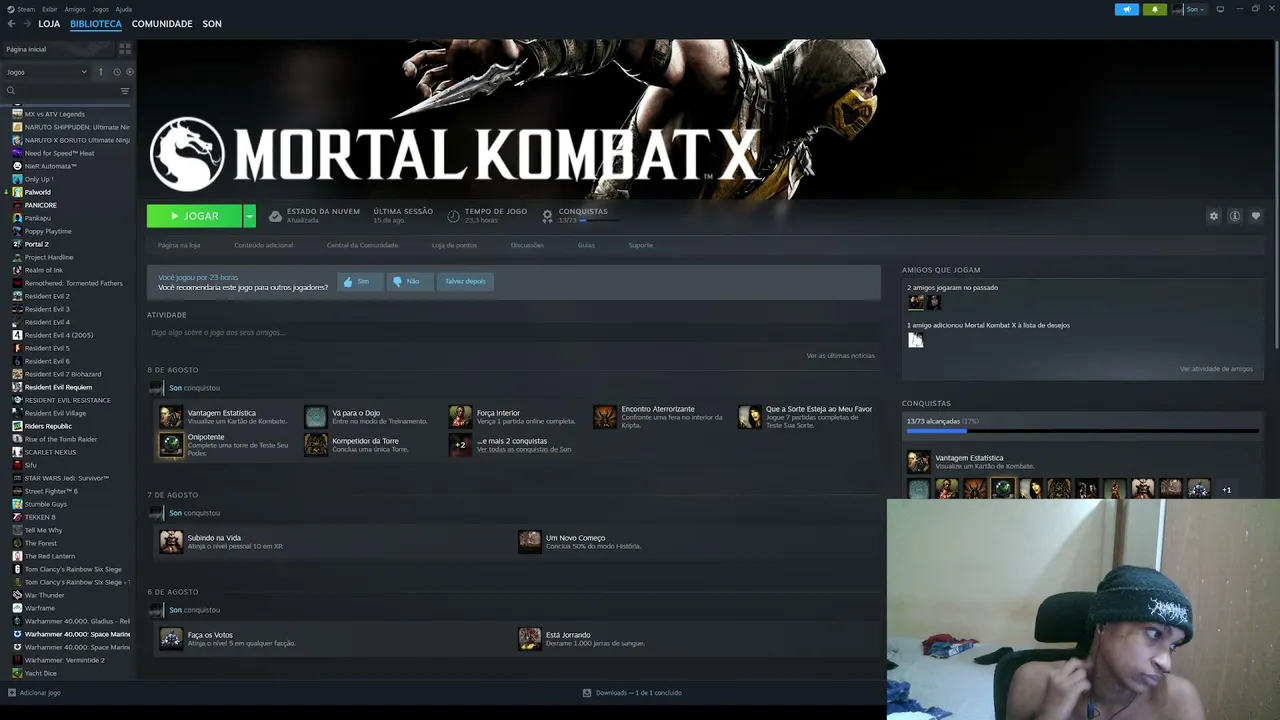Click the activity comment input field

[513, 333]
